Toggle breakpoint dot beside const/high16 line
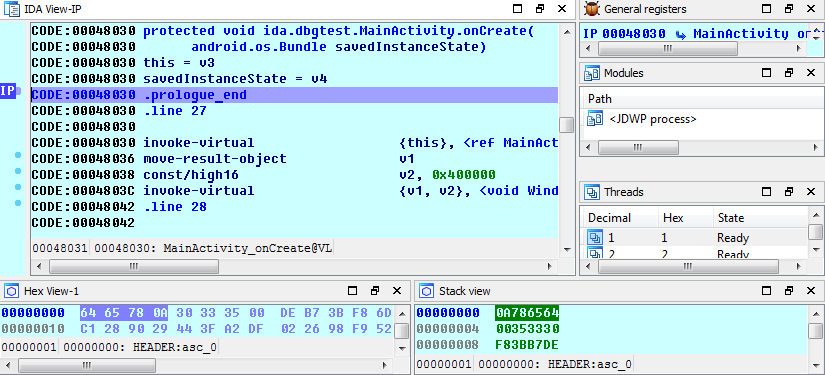This screenshot has width=825, height=375. tap(18, 171)
